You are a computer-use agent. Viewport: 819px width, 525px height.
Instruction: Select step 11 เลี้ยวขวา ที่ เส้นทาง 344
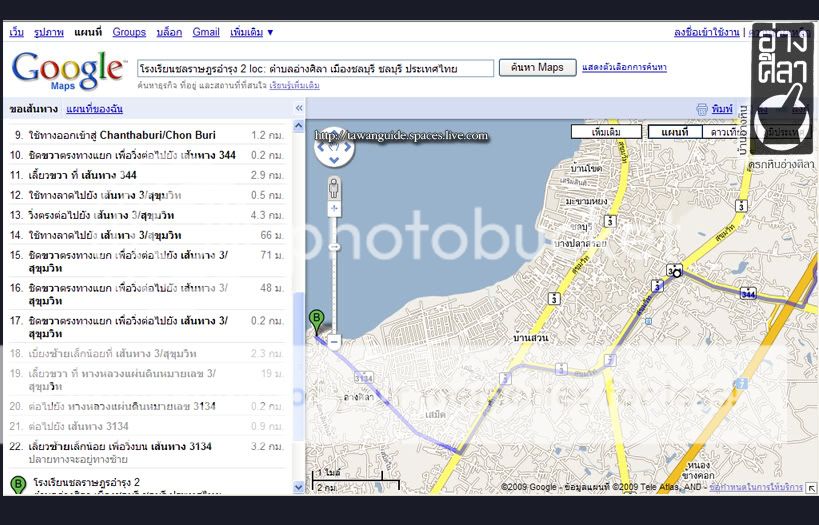tap(147, 175)
